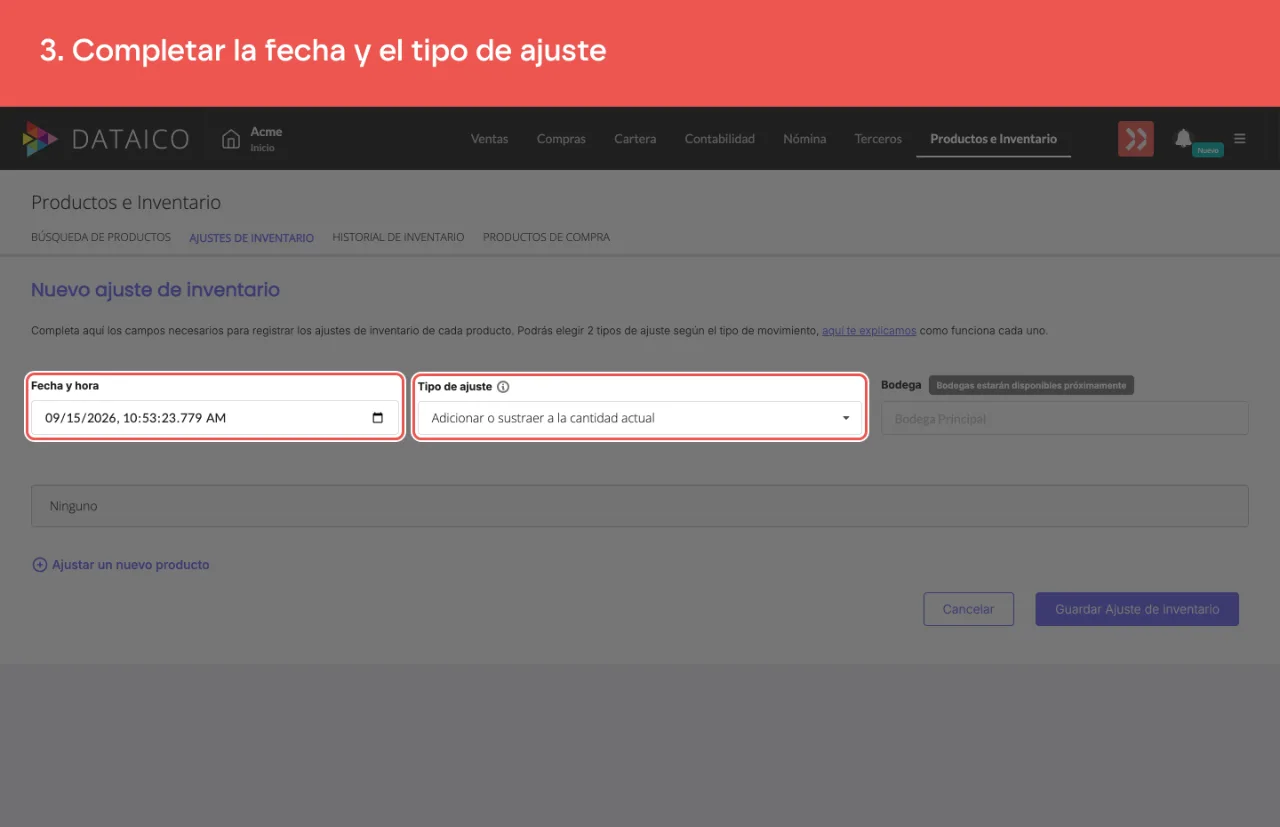1280x827 pixels.
Task: Open the Compras menu
Action: pos(561,139)
